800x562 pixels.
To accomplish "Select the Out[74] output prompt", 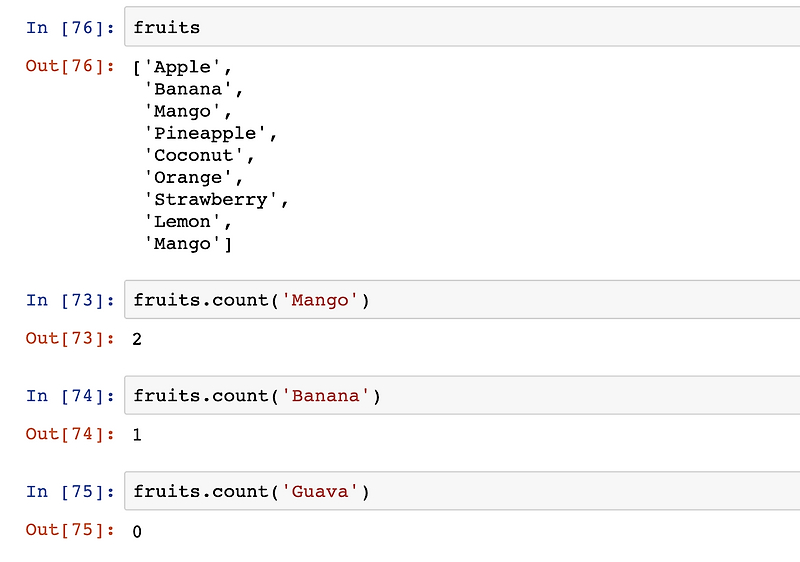I will 70,434.
